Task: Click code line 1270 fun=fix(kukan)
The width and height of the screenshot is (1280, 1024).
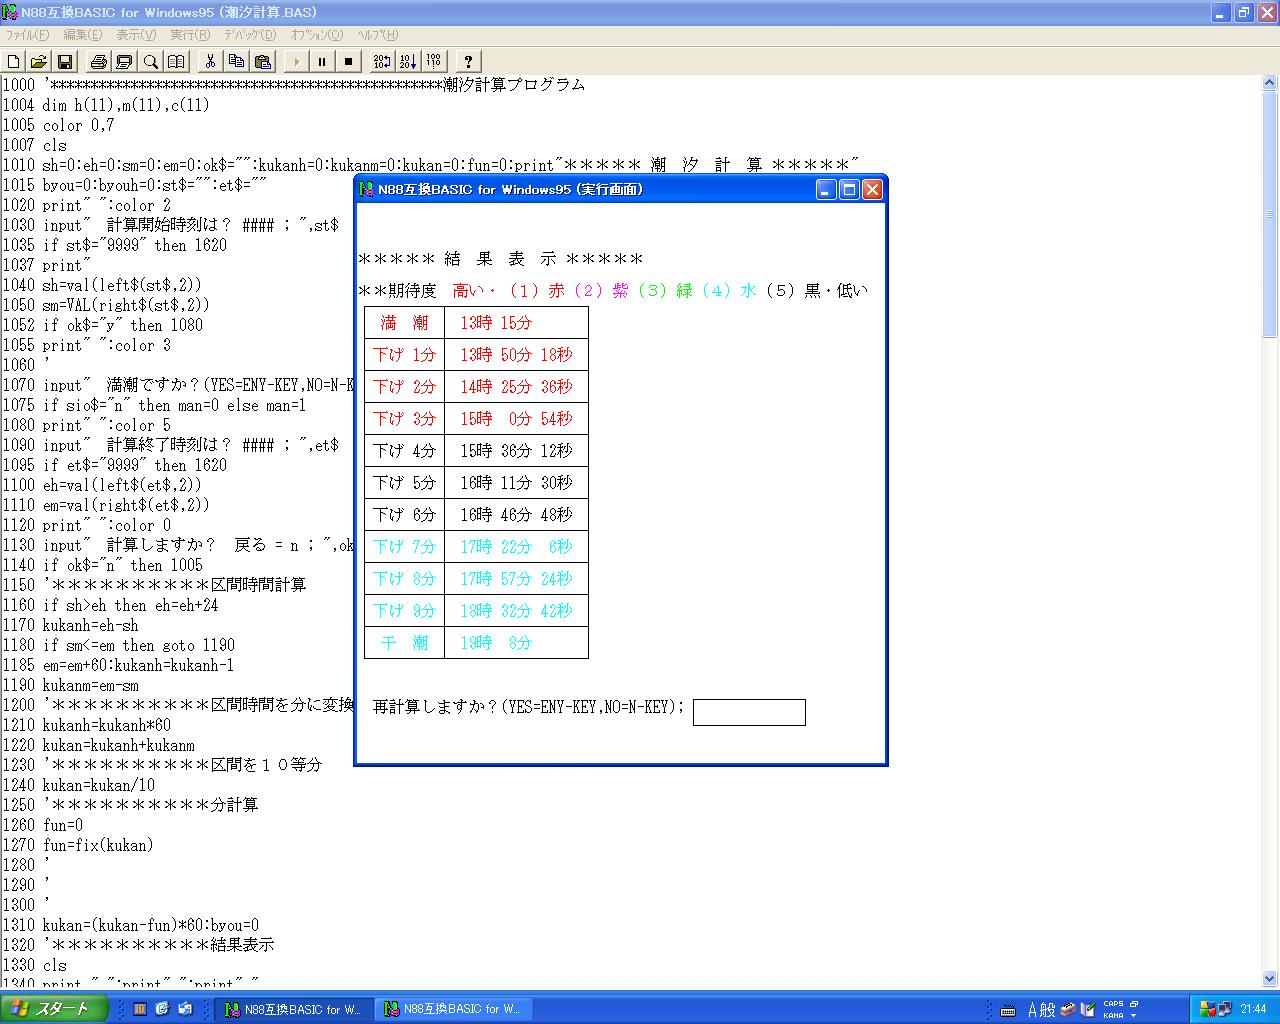Action: pyautogui.click(x=78, y=845)
